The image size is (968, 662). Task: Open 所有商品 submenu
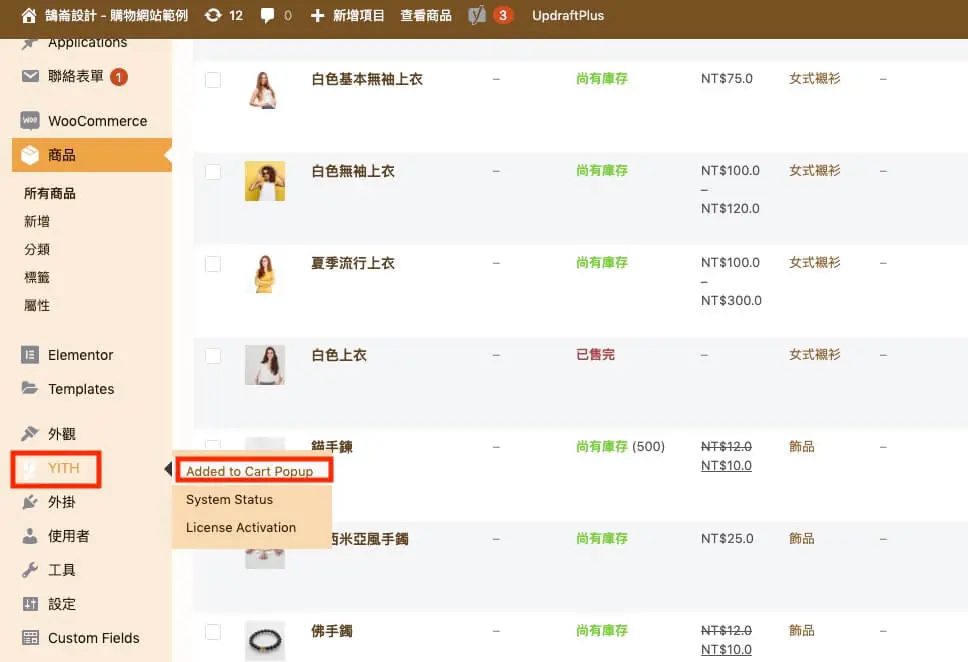[49, 193]
